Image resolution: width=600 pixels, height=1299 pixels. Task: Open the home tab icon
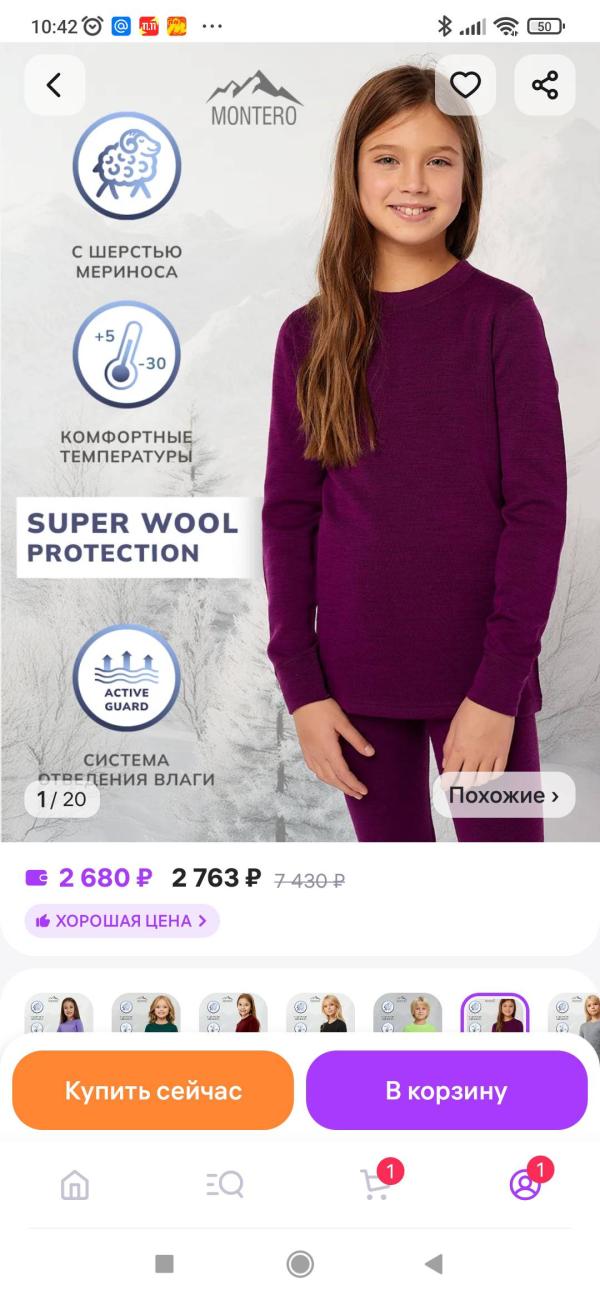pos(75,1185)
